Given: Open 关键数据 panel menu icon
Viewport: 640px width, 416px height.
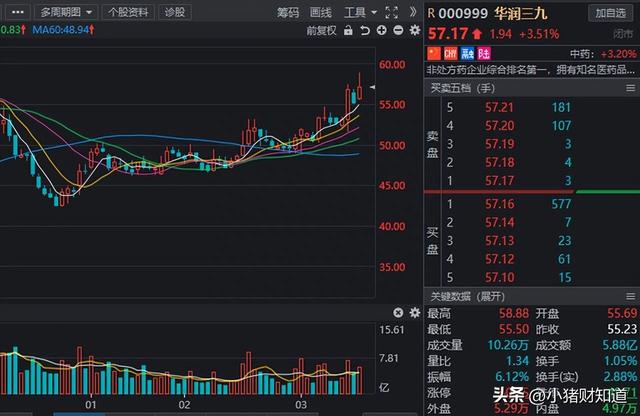Looking at the screenshot, I should pyautogui.click(x=630, y=296).
